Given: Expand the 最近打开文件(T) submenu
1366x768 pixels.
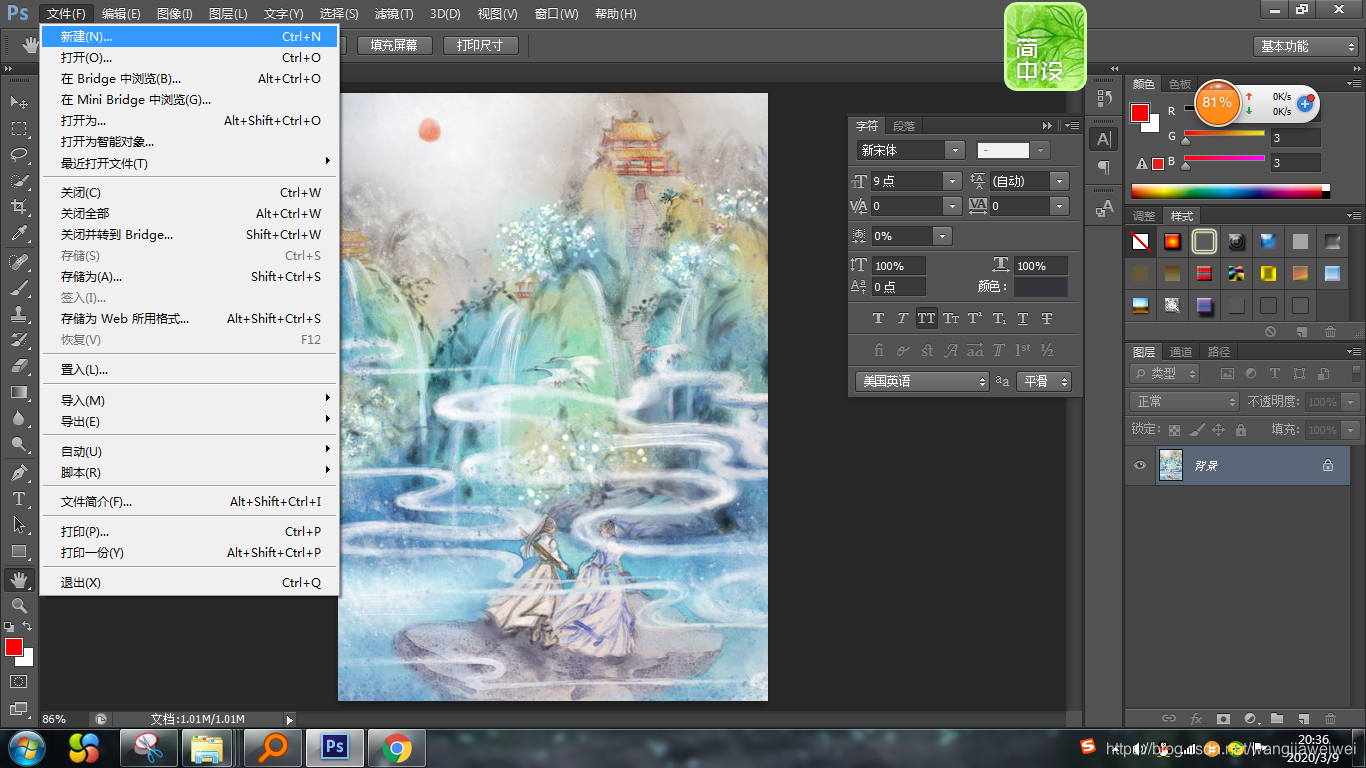Looking at the screenshot, I should tap(189, 163).
